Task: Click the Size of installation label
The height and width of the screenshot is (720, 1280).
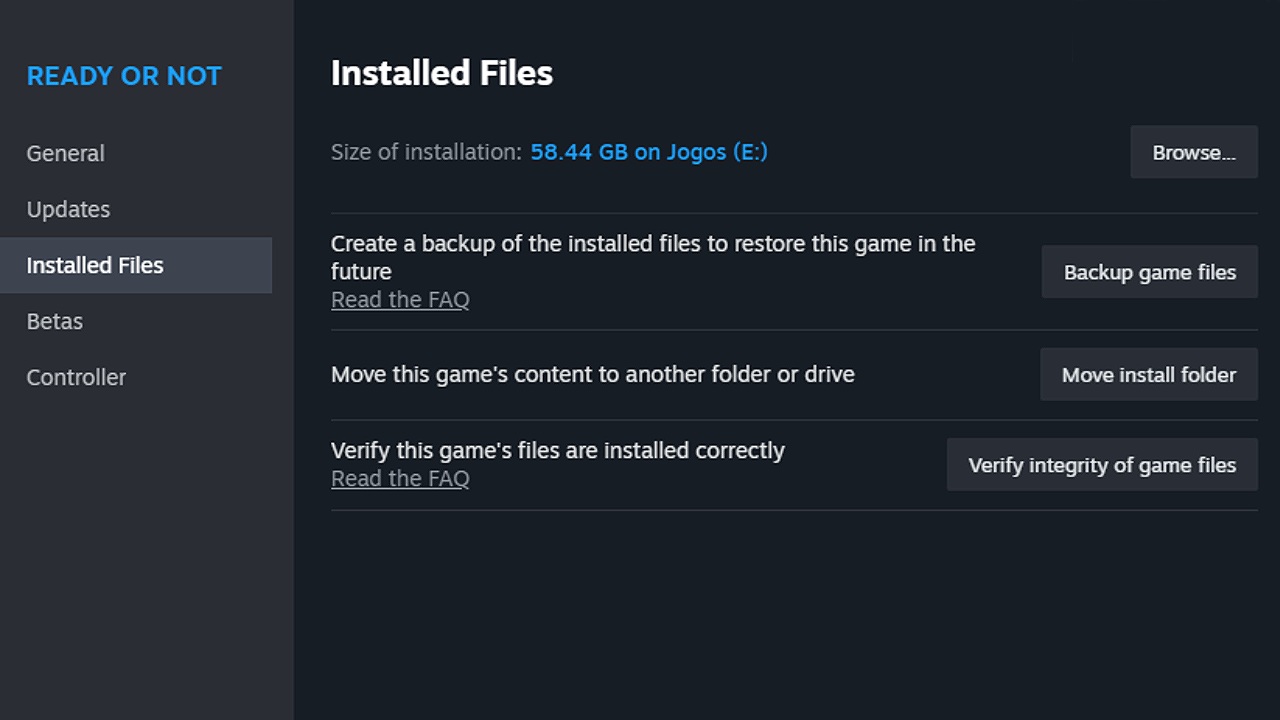Action: coord(424,152)
